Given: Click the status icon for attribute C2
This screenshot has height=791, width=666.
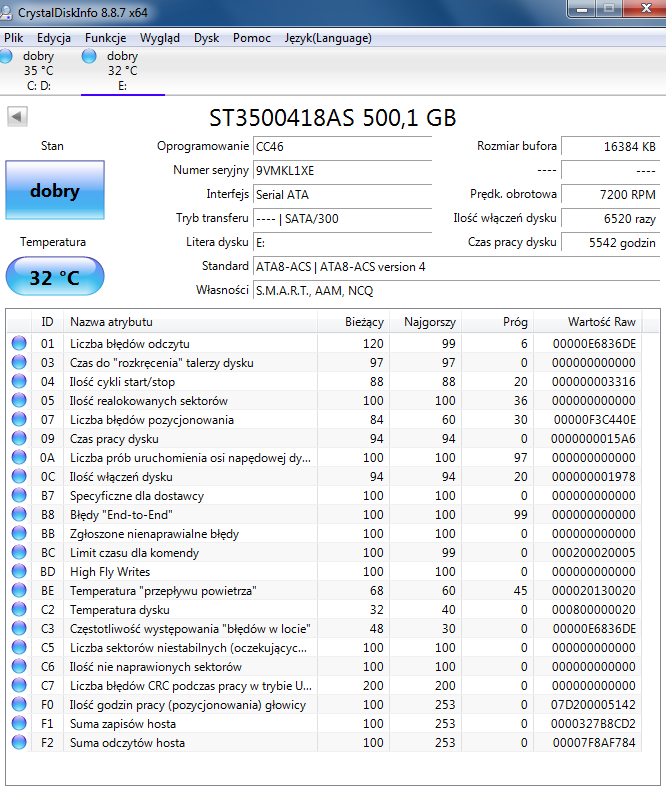Looking at the screenshot, I should coord(19,609).
